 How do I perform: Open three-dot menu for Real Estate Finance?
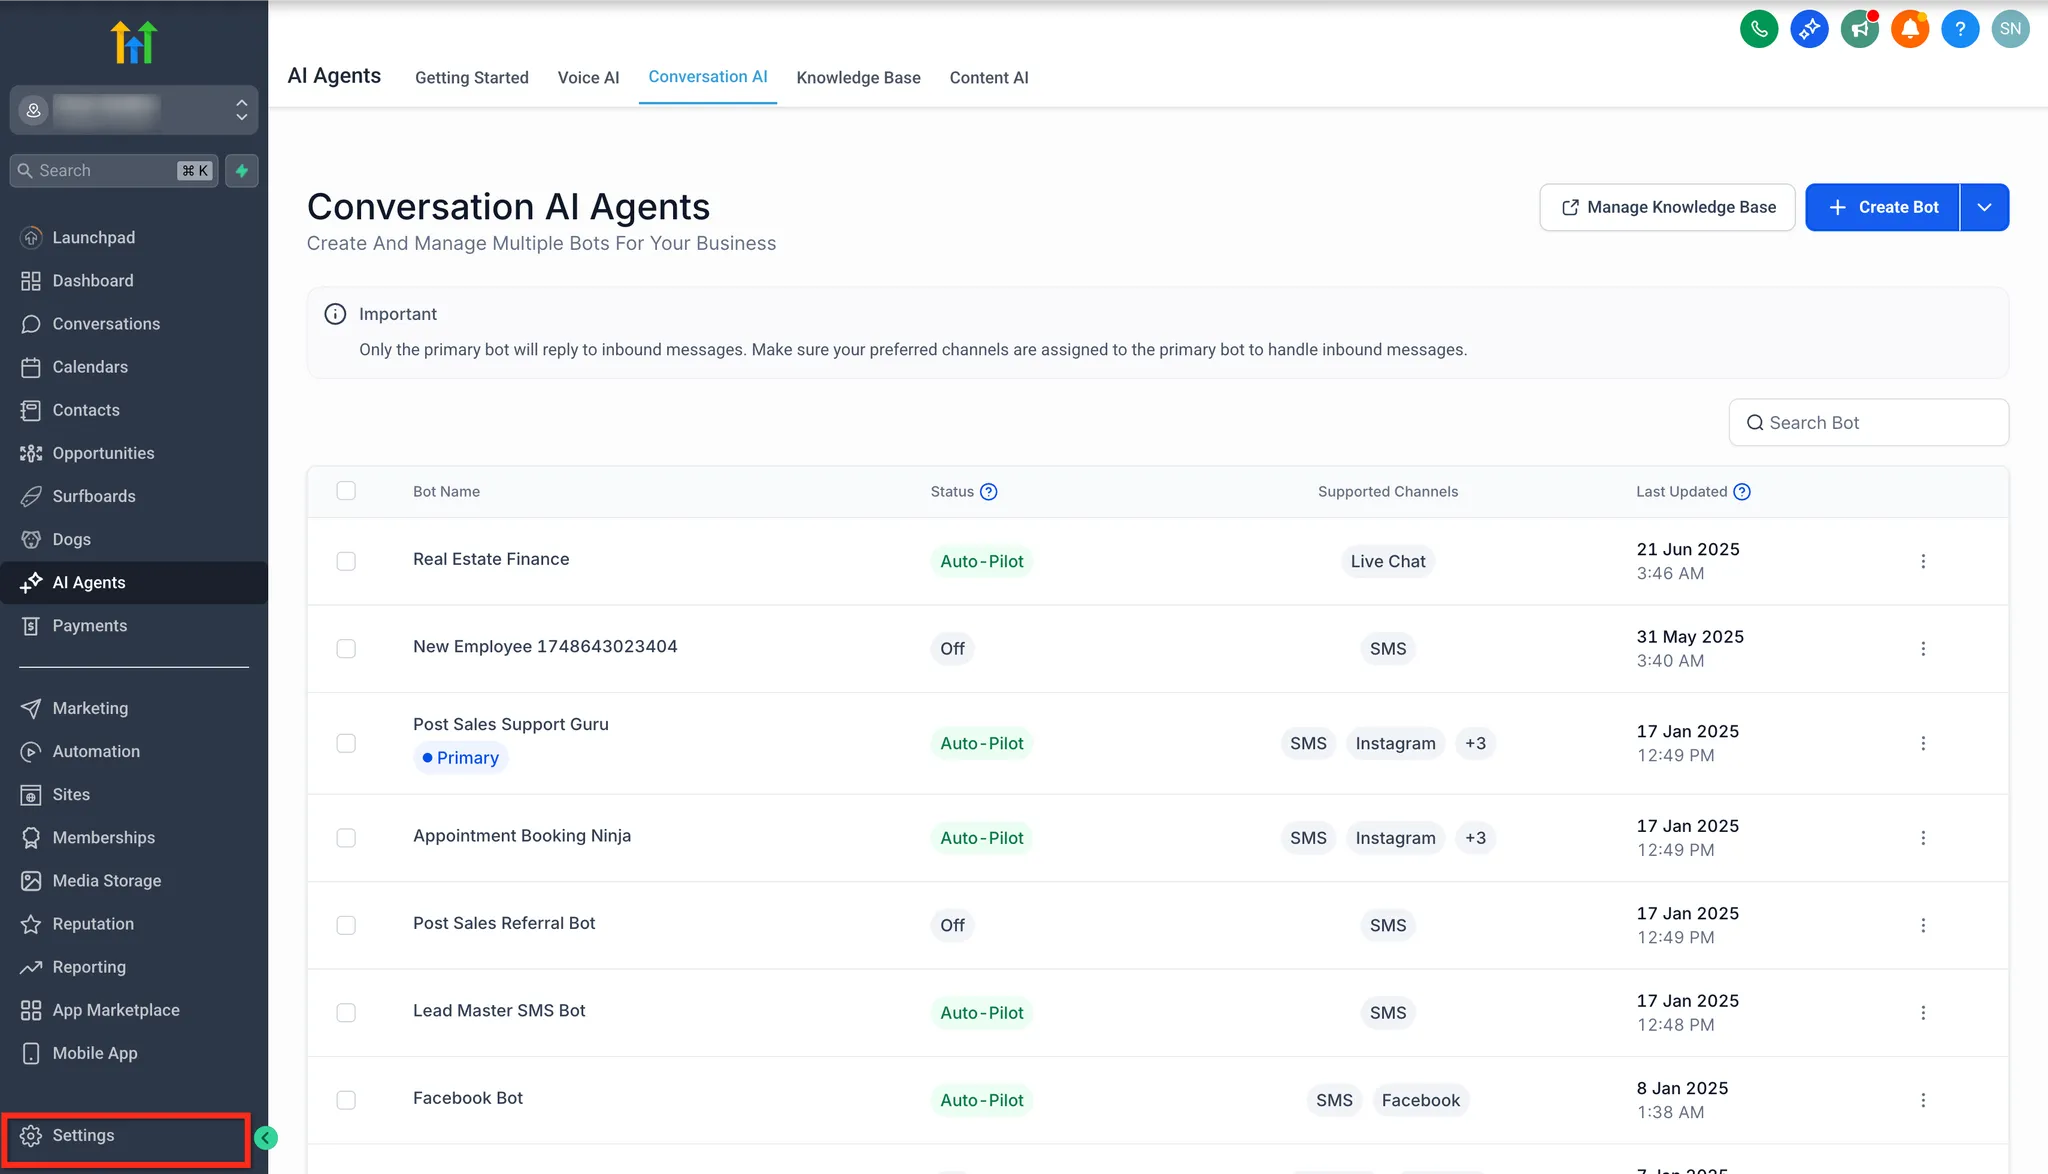[x=1922, y=561]
